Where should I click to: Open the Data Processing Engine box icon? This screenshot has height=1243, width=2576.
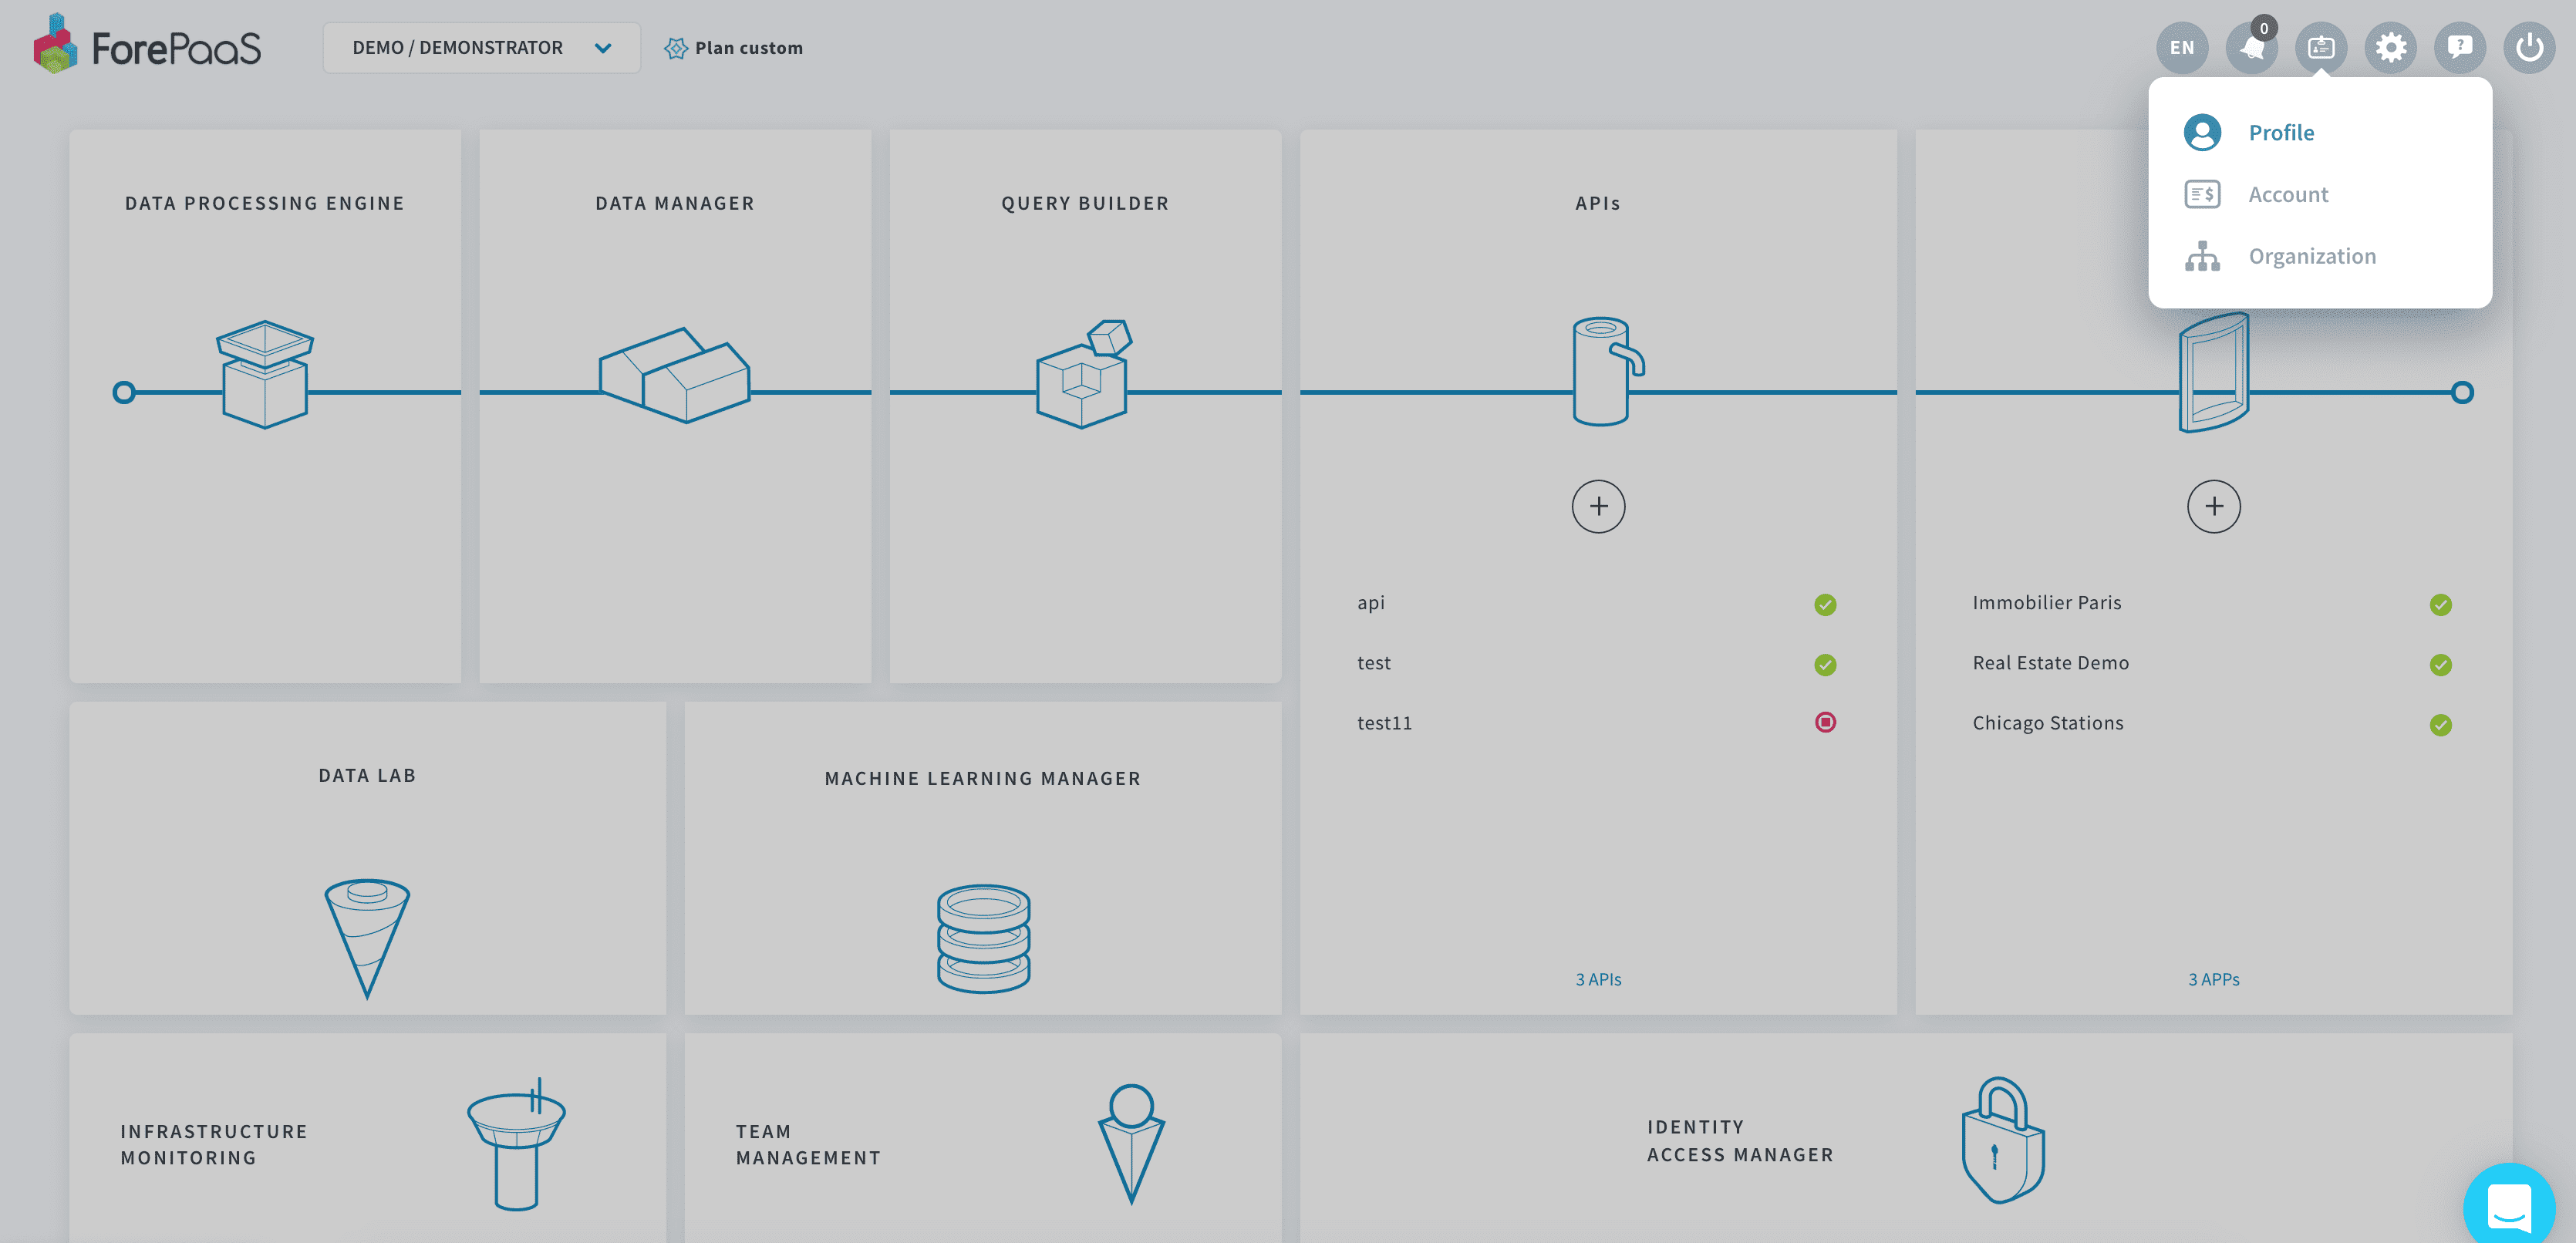(x=265, y=375)
